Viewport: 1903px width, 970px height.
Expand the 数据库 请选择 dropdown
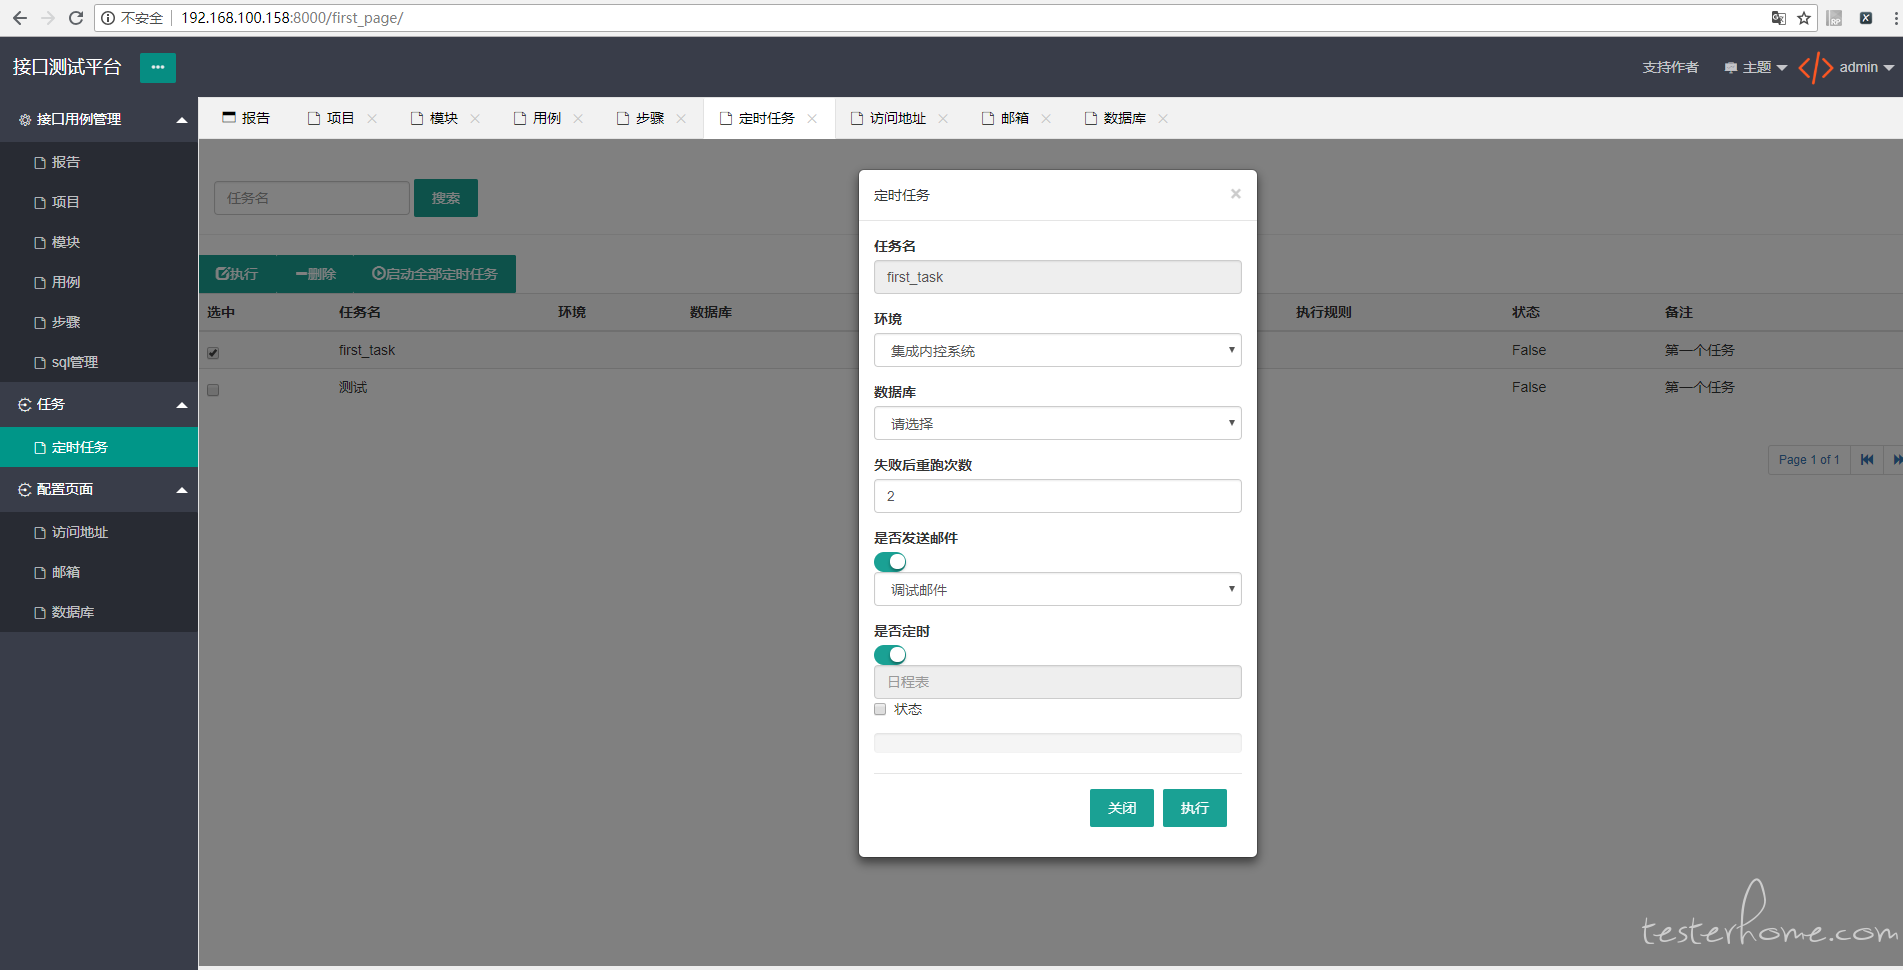(x=1057, y=423)
